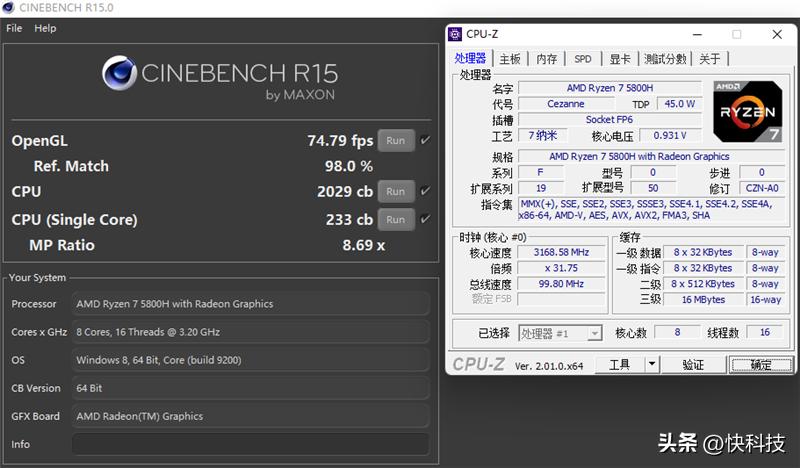The width and height of the screenshot is (800, 468).
Task: Click the instruction set list field
Action: click(652, 209)
